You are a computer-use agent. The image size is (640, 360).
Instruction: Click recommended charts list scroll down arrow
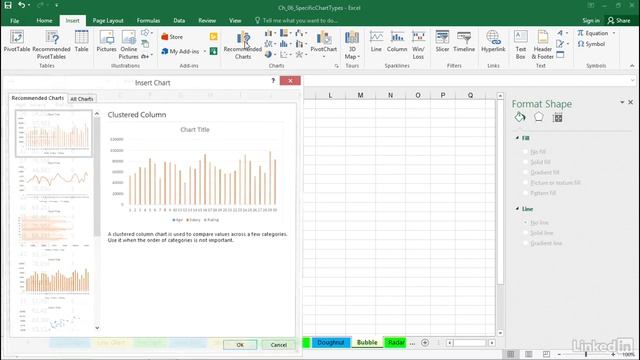pos(97,328)
